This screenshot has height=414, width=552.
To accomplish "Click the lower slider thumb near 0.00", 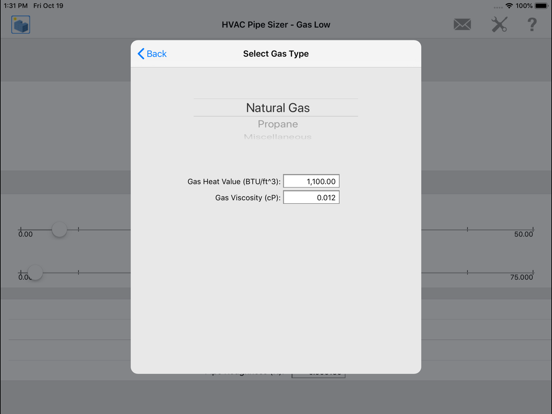I will pyautogui.click(x=35, y=272).
